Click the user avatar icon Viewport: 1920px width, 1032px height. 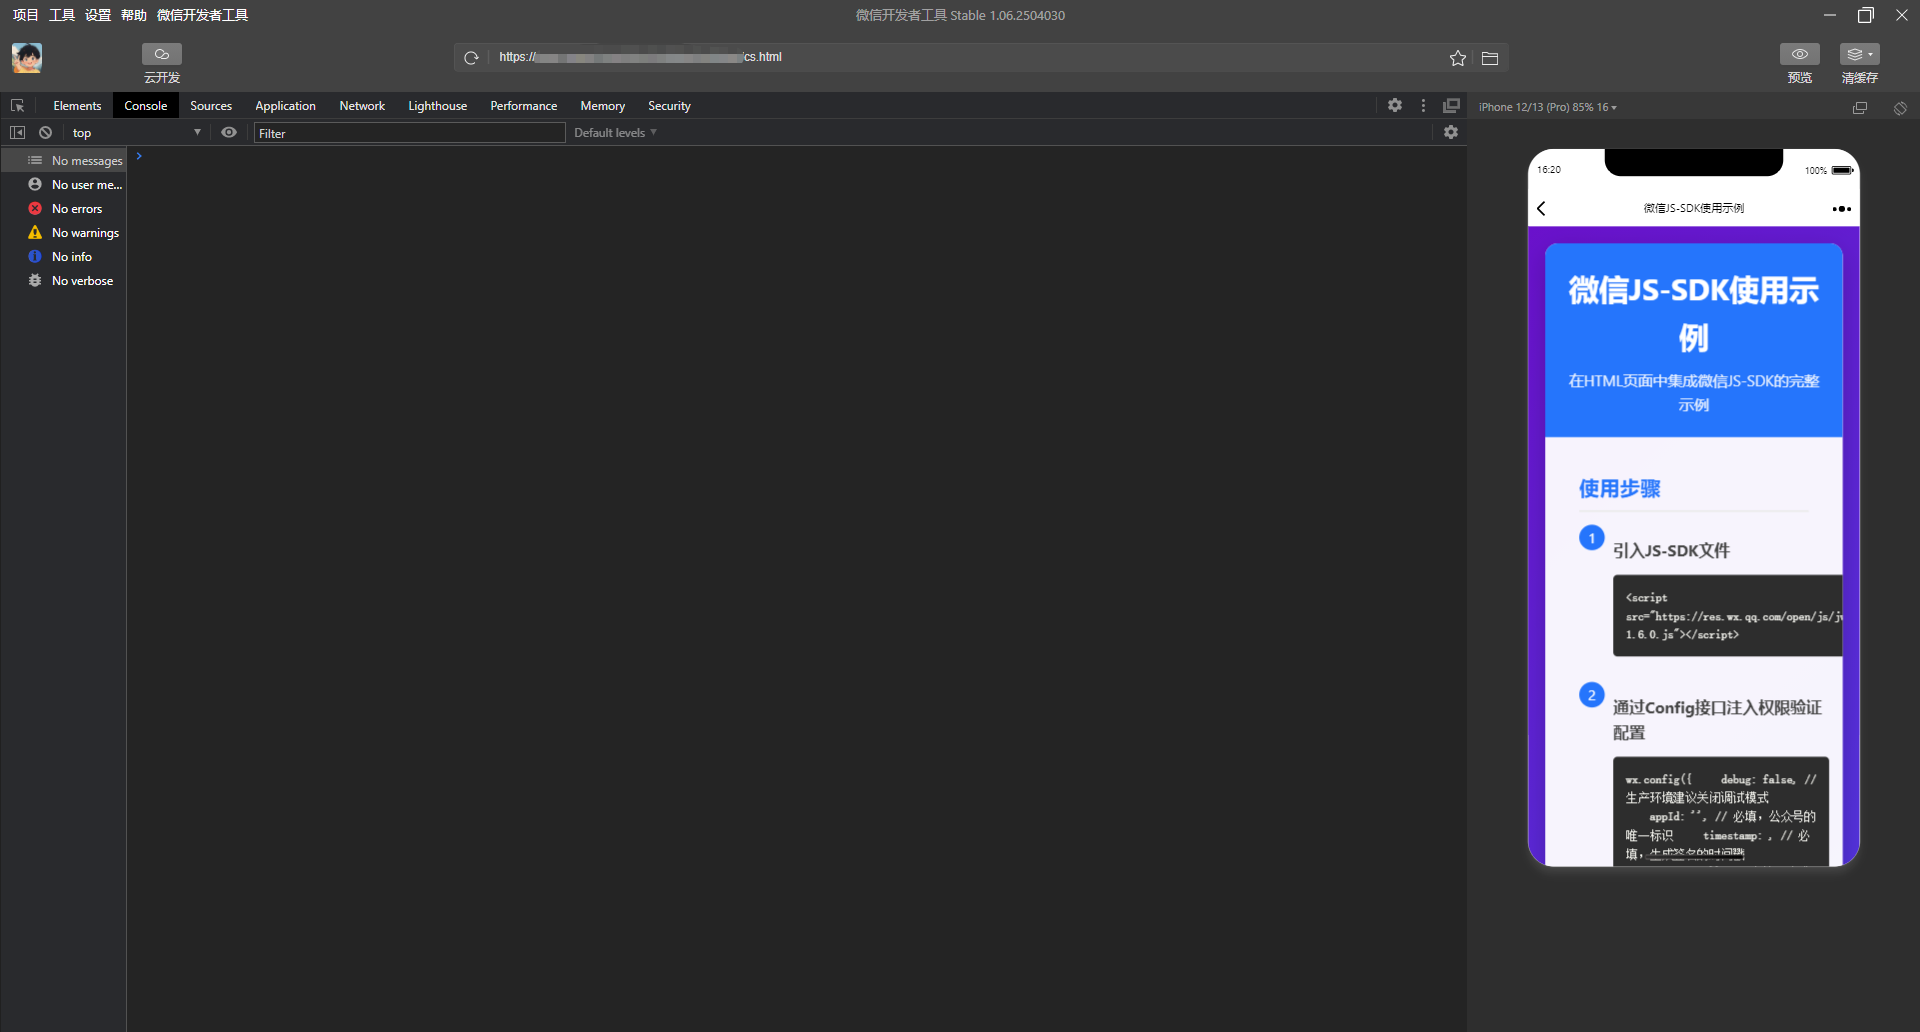point(27,58)
